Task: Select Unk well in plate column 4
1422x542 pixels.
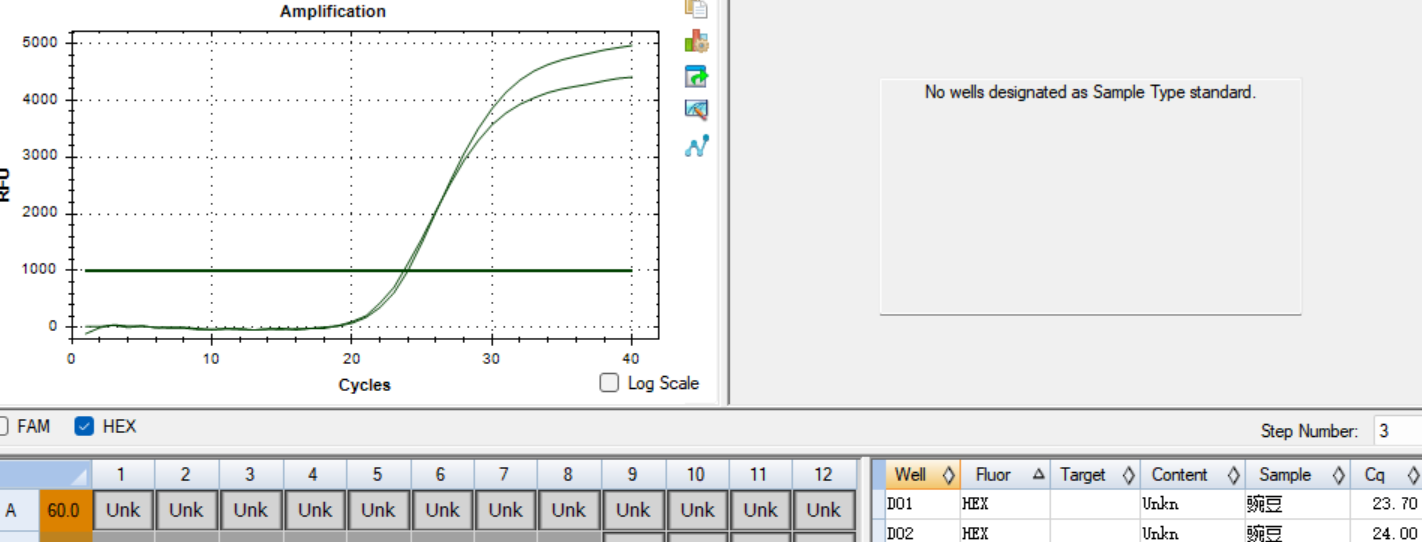Action: 314,510
